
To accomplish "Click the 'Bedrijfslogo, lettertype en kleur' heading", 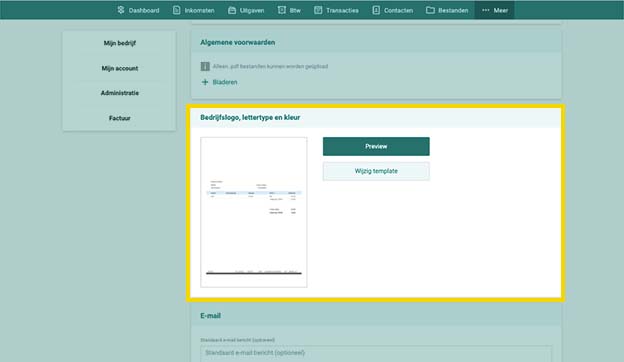I will (x=250, y=117).
